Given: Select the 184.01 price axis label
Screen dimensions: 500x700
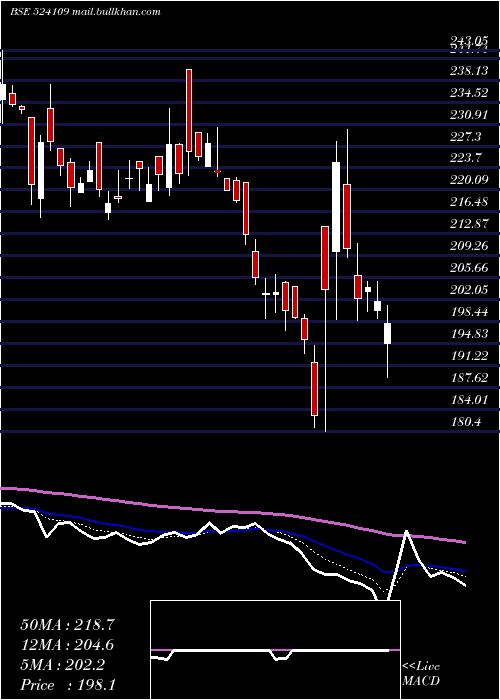Looking at the screenshot, I should pyautogui.click(x=469, y=400).
